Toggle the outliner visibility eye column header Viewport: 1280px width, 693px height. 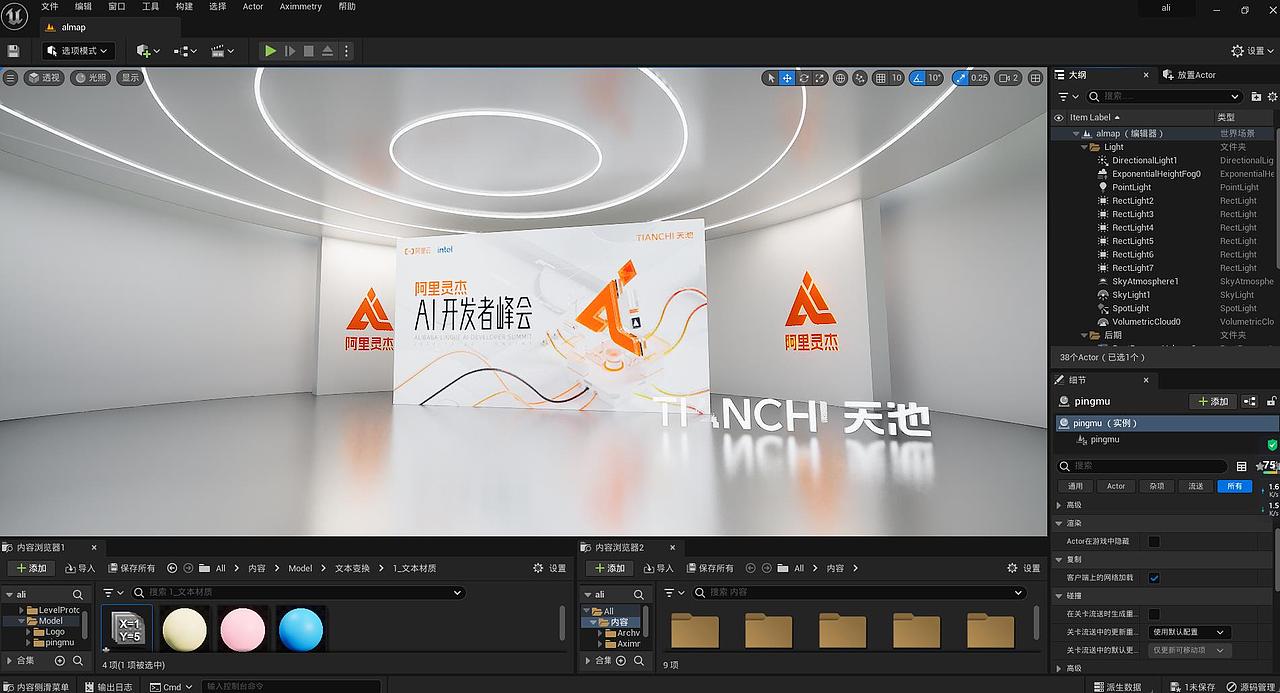[1059, 117]
